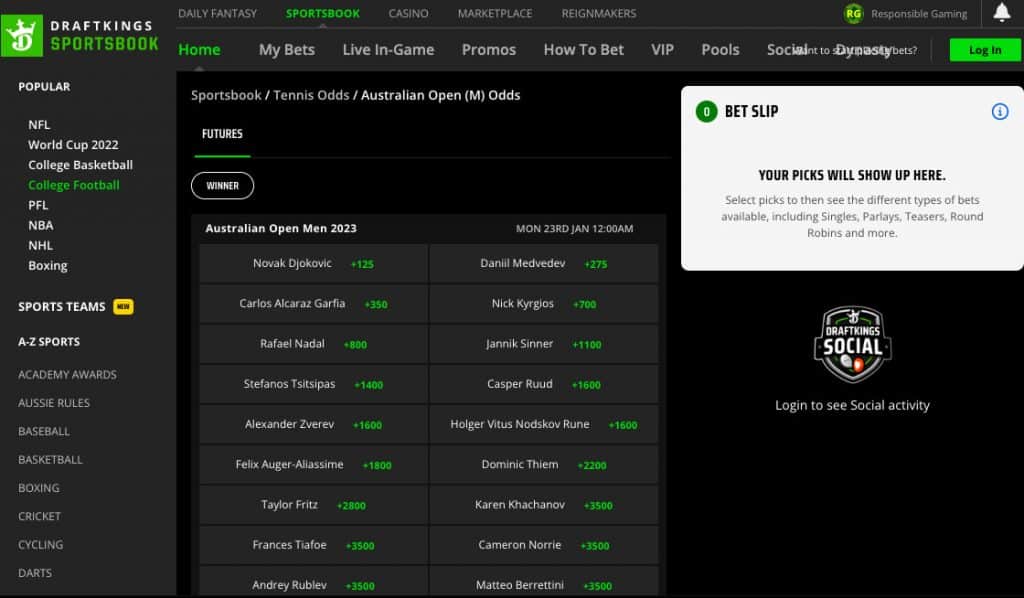Pick Cameron Norrie at +3500

(x=544, y=545)
